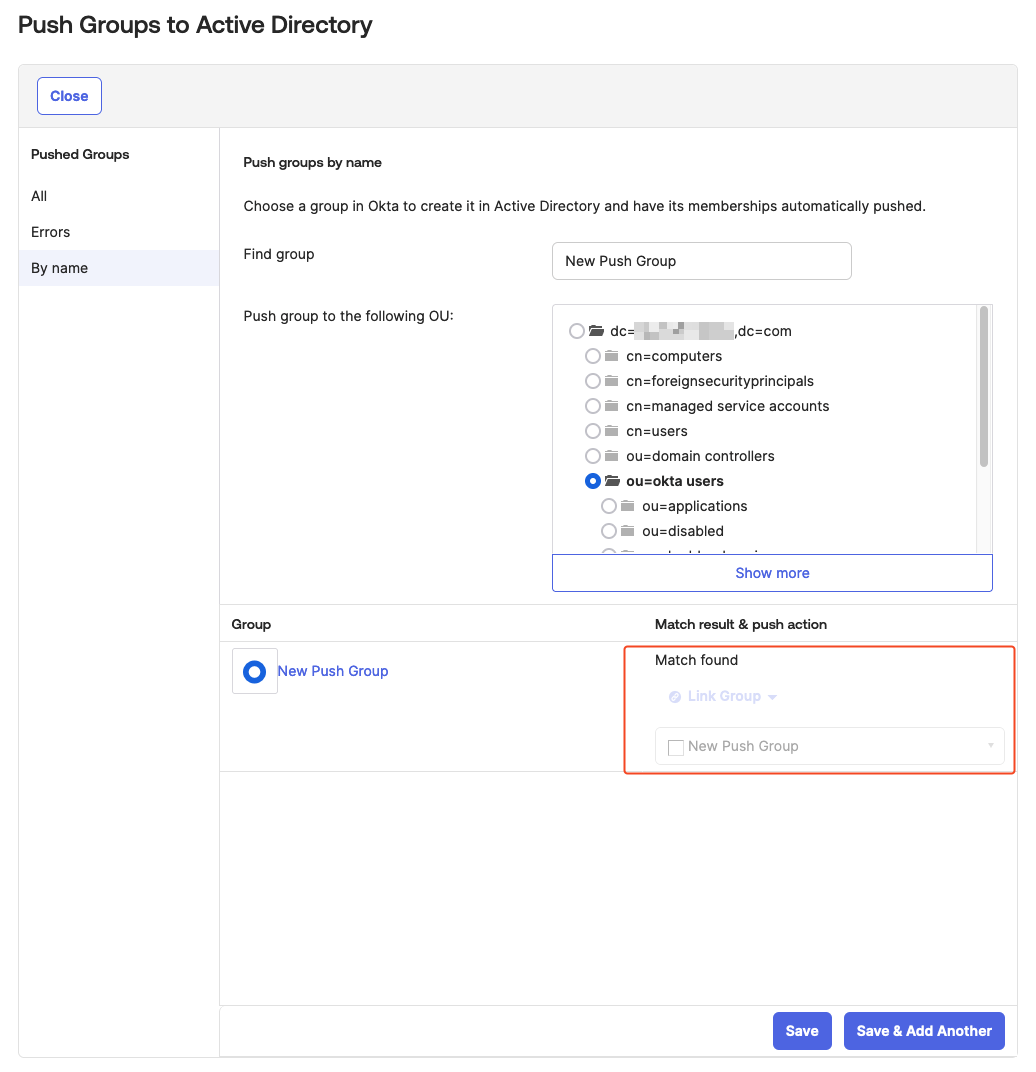The height and width of the screenshot is (1072, 1036).
Task: Select the ou=okta users radio button
Action: (593, 481)
